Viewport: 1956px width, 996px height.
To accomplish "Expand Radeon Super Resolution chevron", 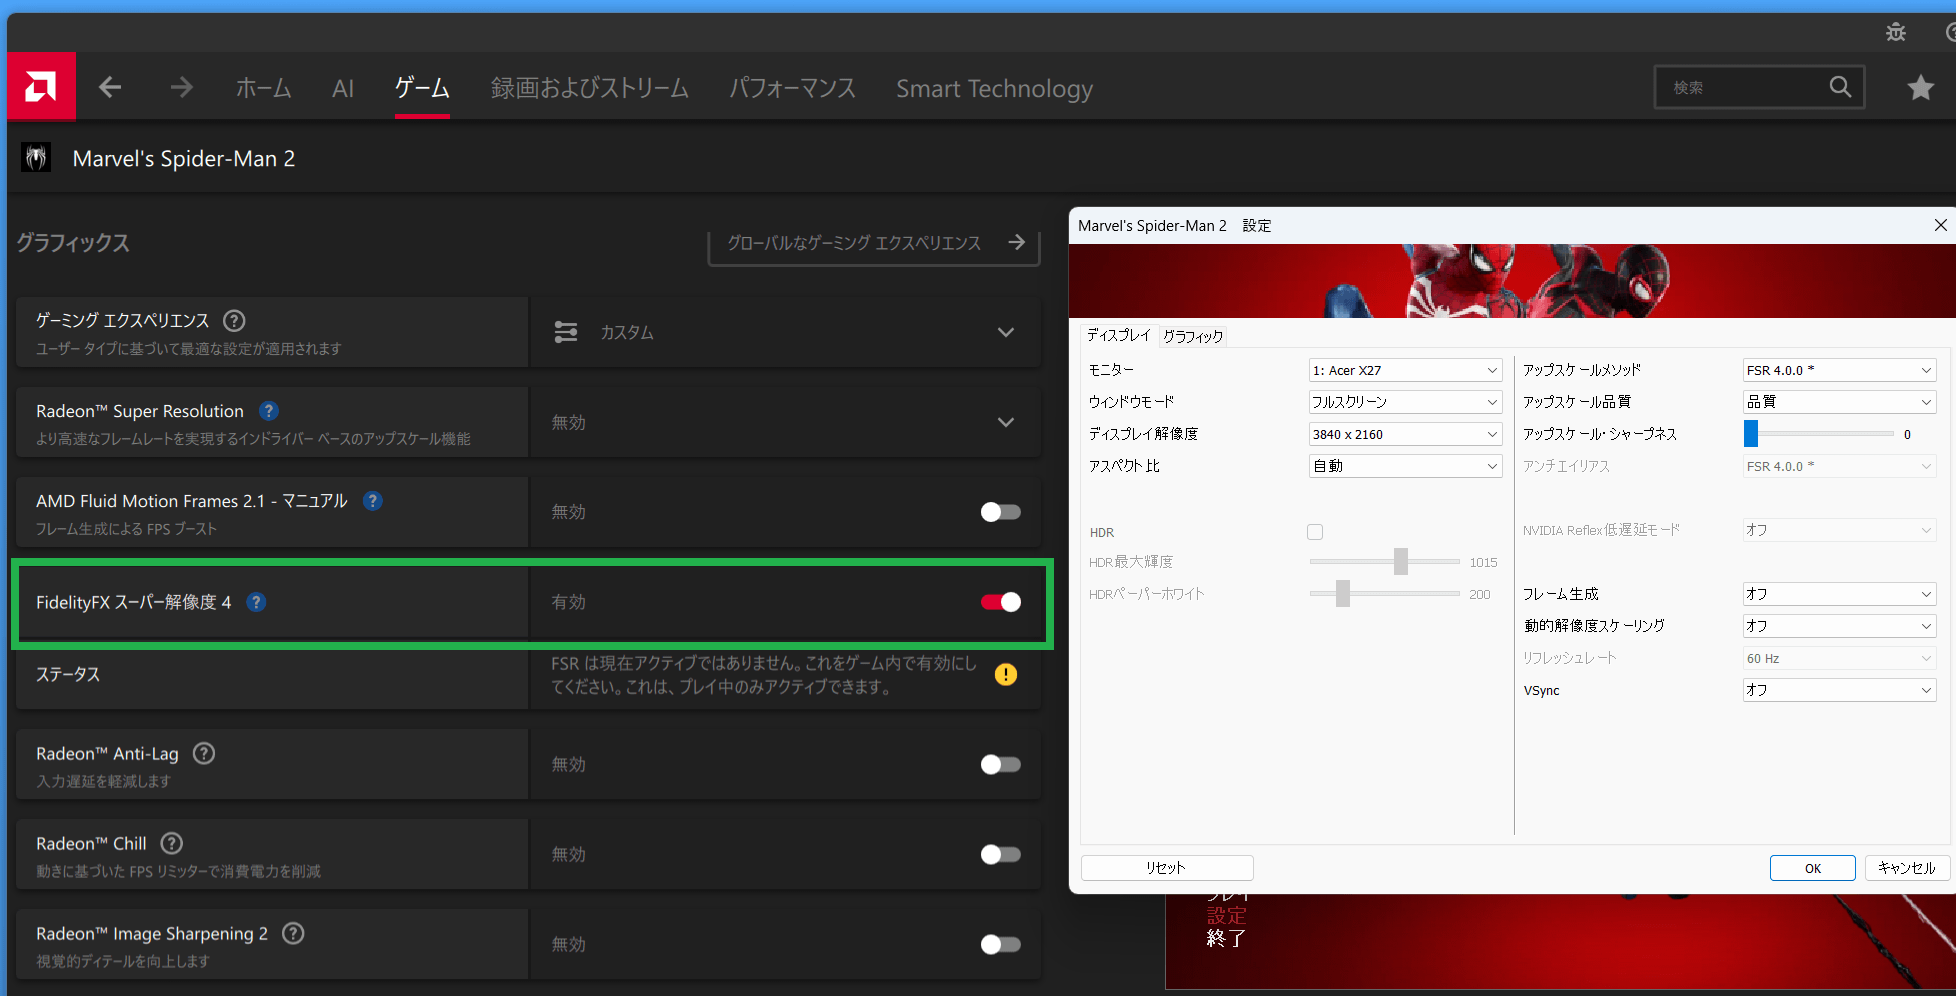I will point(1006,422).
